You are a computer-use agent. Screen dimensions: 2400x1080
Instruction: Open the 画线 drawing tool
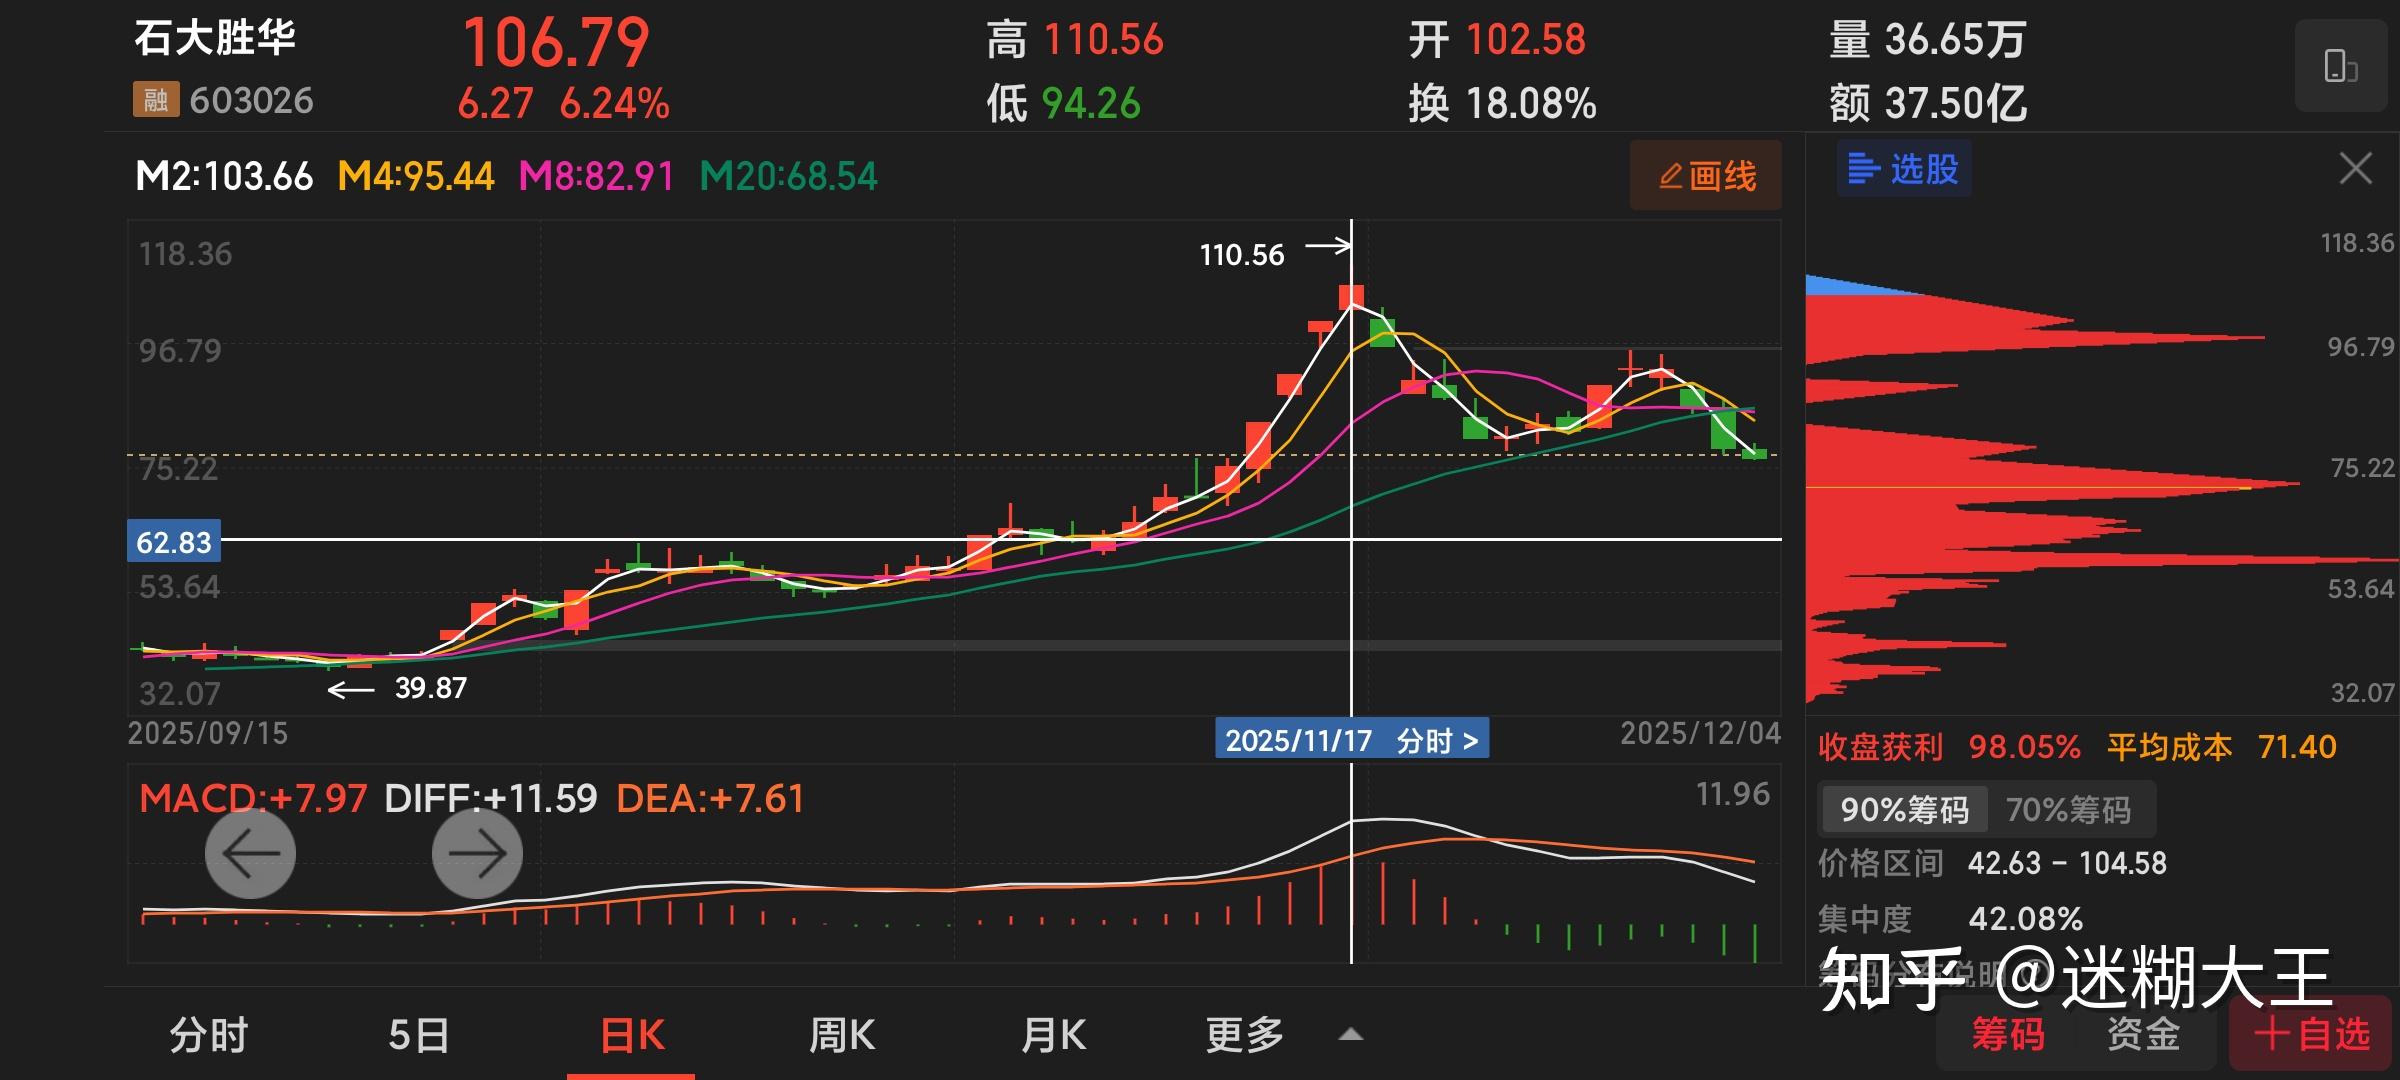click(1706, 176)
